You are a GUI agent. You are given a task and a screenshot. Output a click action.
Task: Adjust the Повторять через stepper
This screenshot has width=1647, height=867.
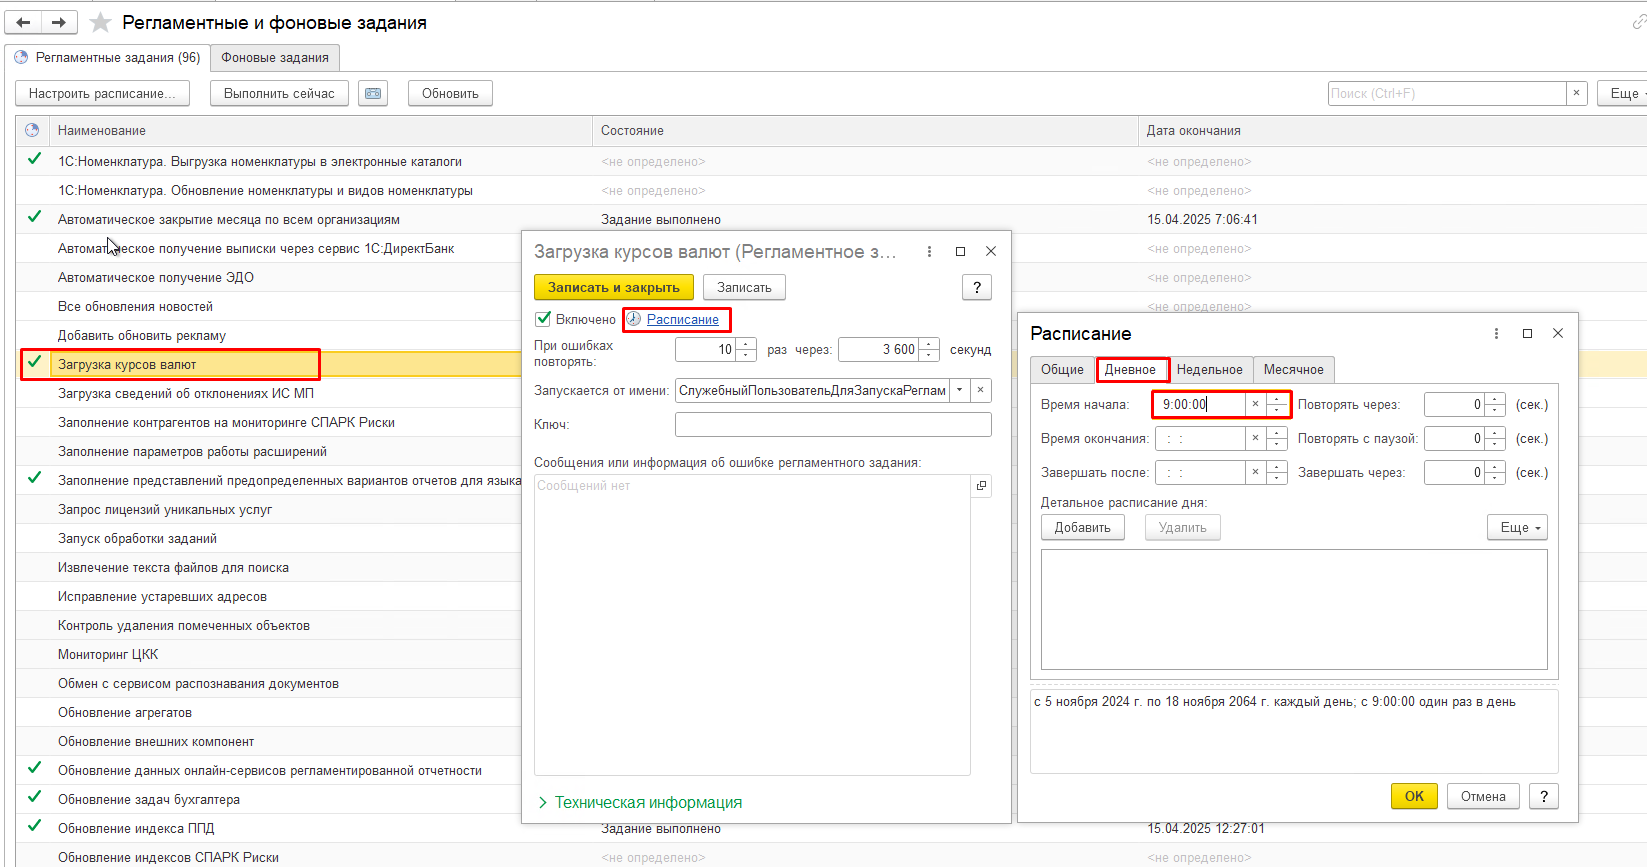coord(1495,404)
